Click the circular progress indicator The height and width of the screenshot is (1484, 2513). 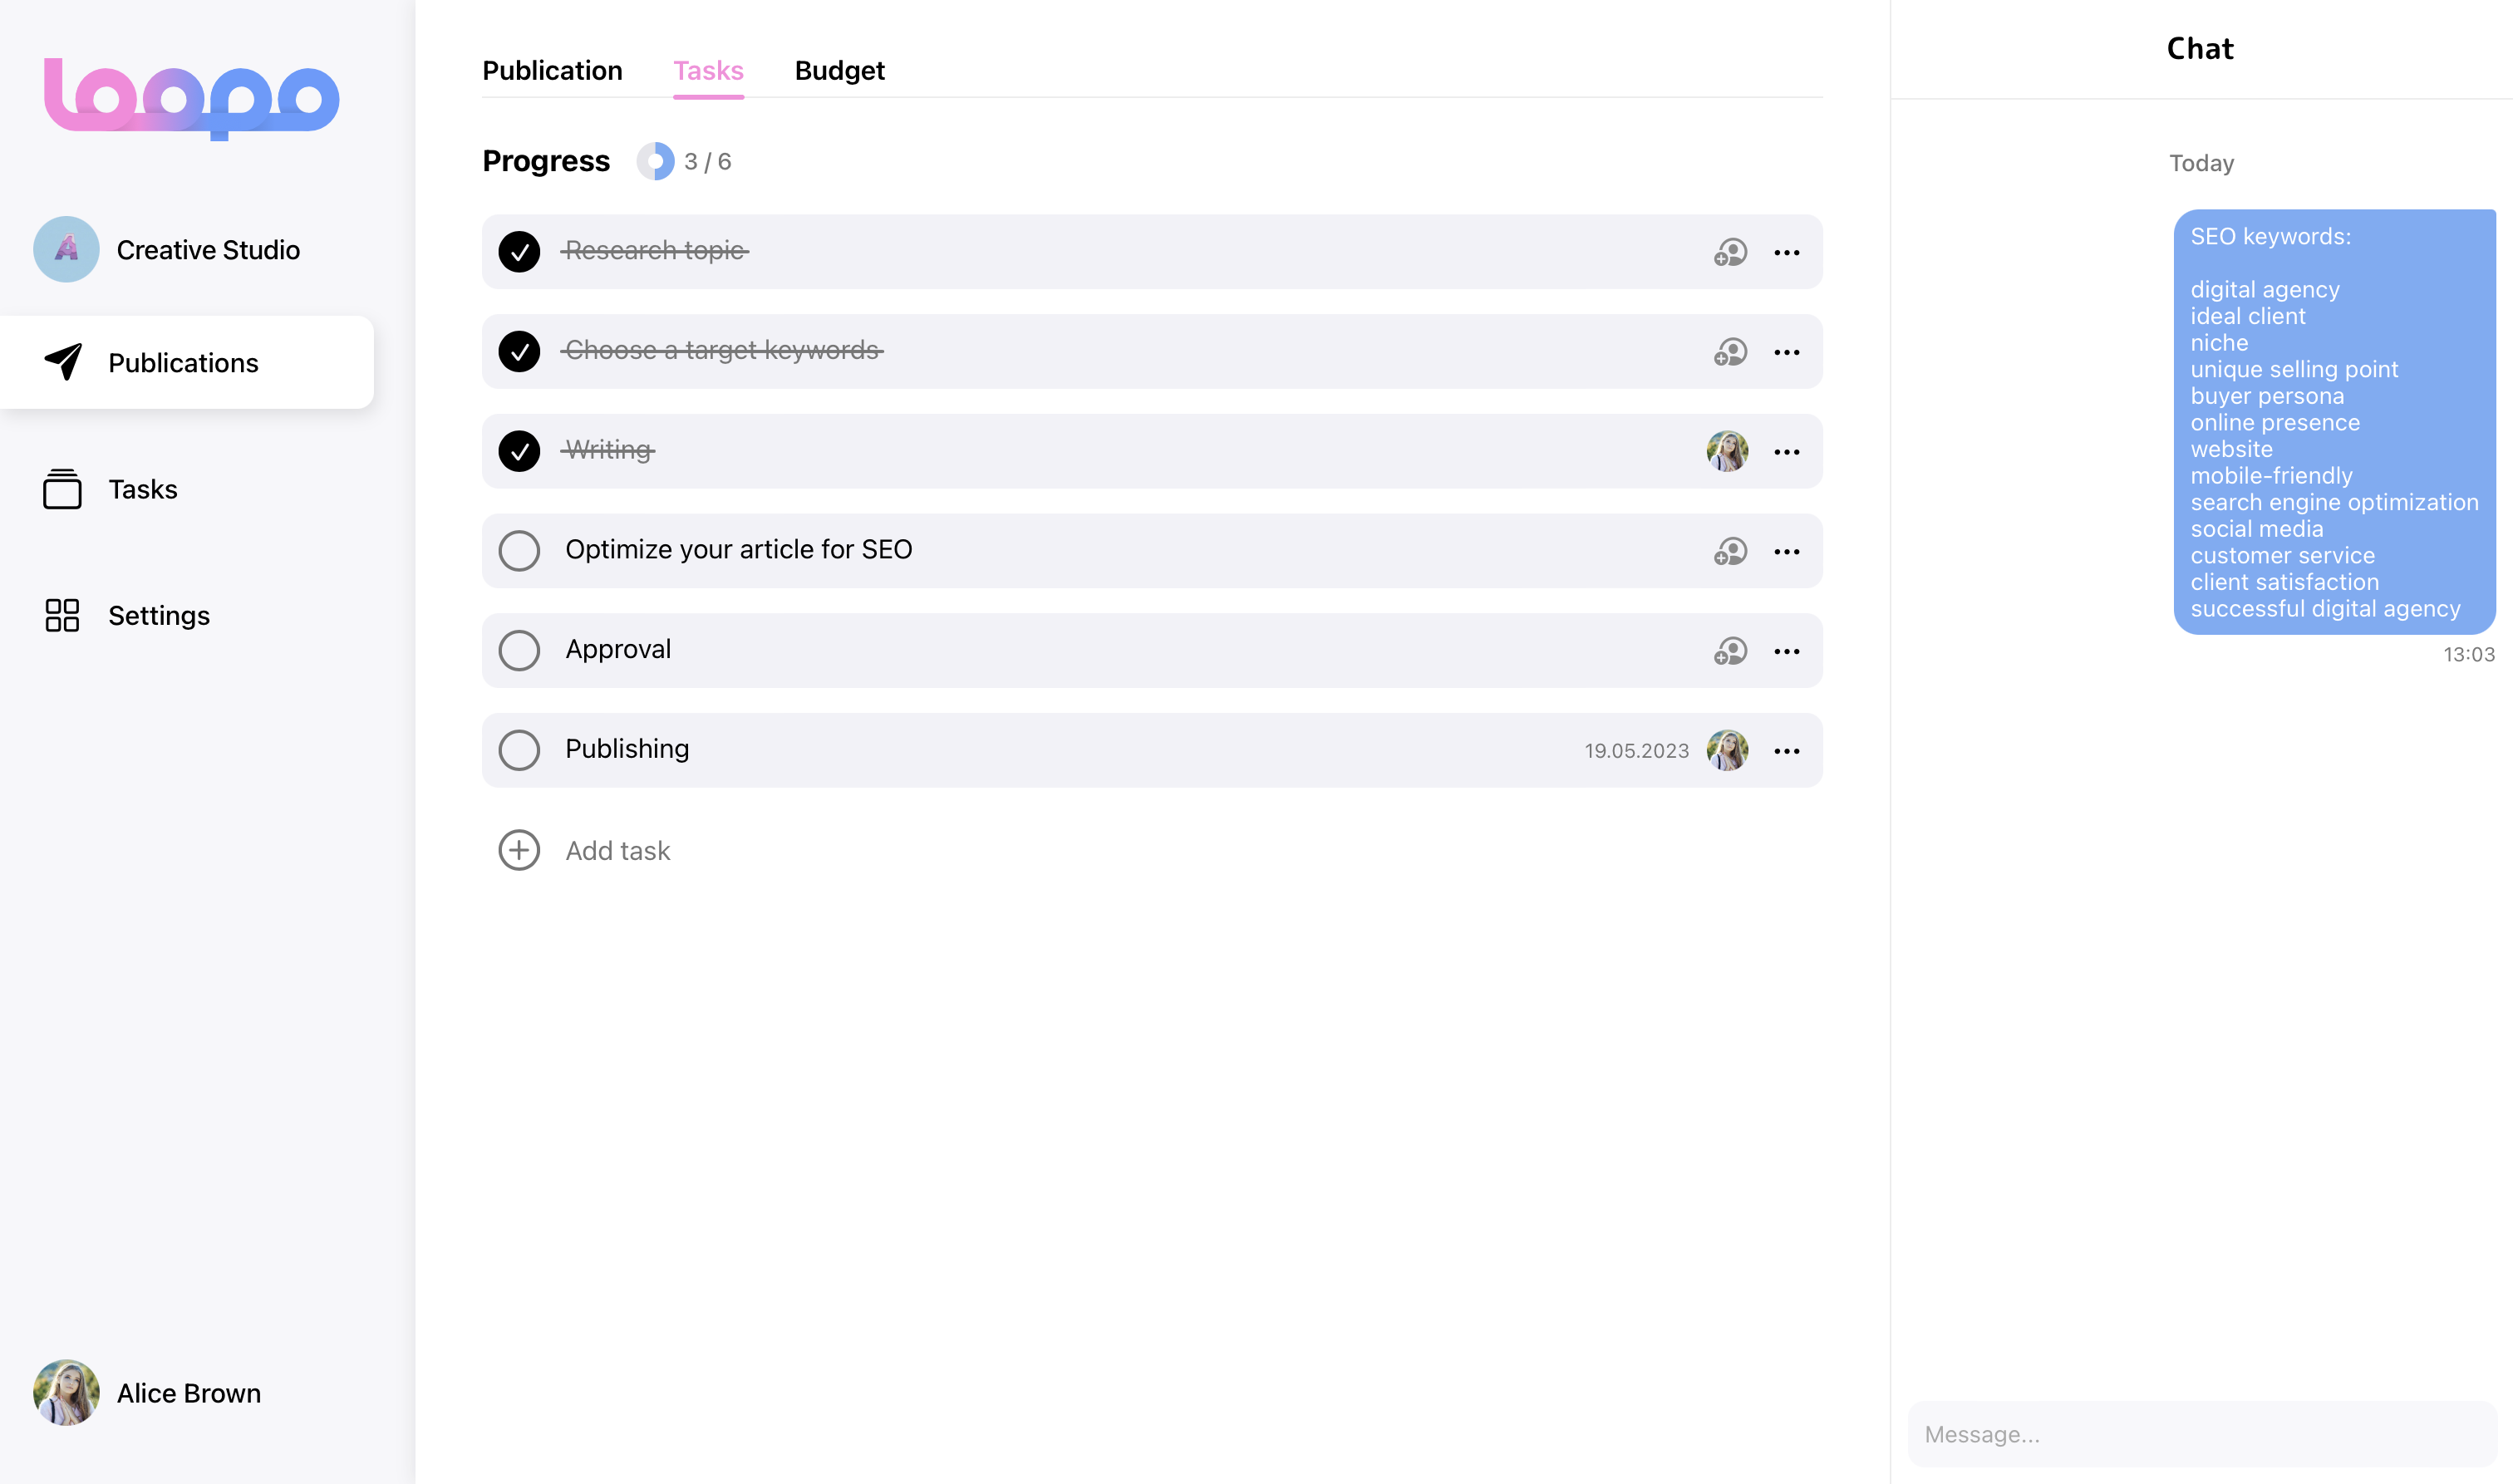click(655, 161)
